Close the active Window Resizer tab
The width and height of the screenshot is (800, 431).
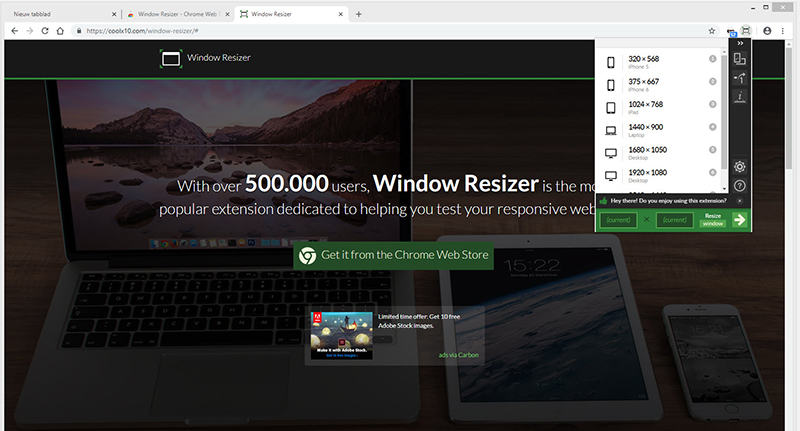340,14
